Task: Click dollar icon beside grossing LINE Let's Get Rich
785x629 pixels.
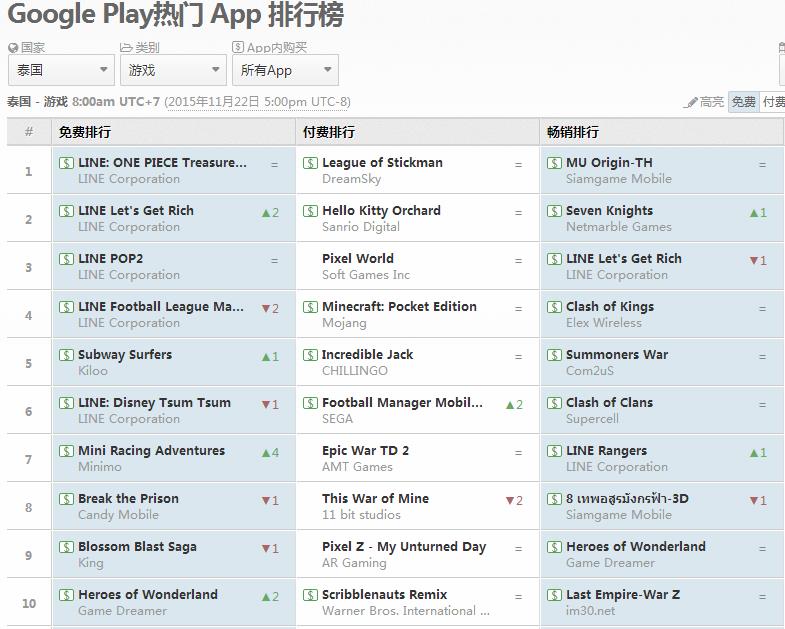Action: [x=554, y=259]
